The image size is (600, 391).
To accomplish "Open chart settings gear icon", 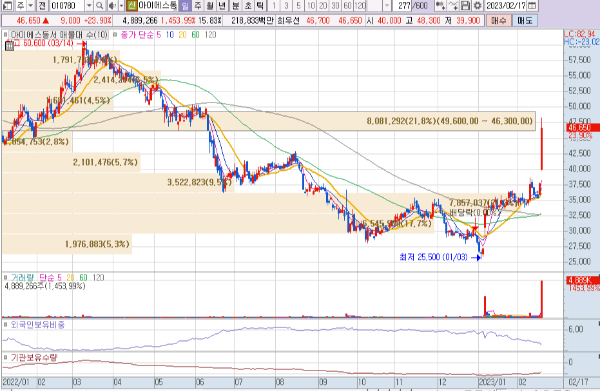I will pyautogui.click(x=478, y=5).
